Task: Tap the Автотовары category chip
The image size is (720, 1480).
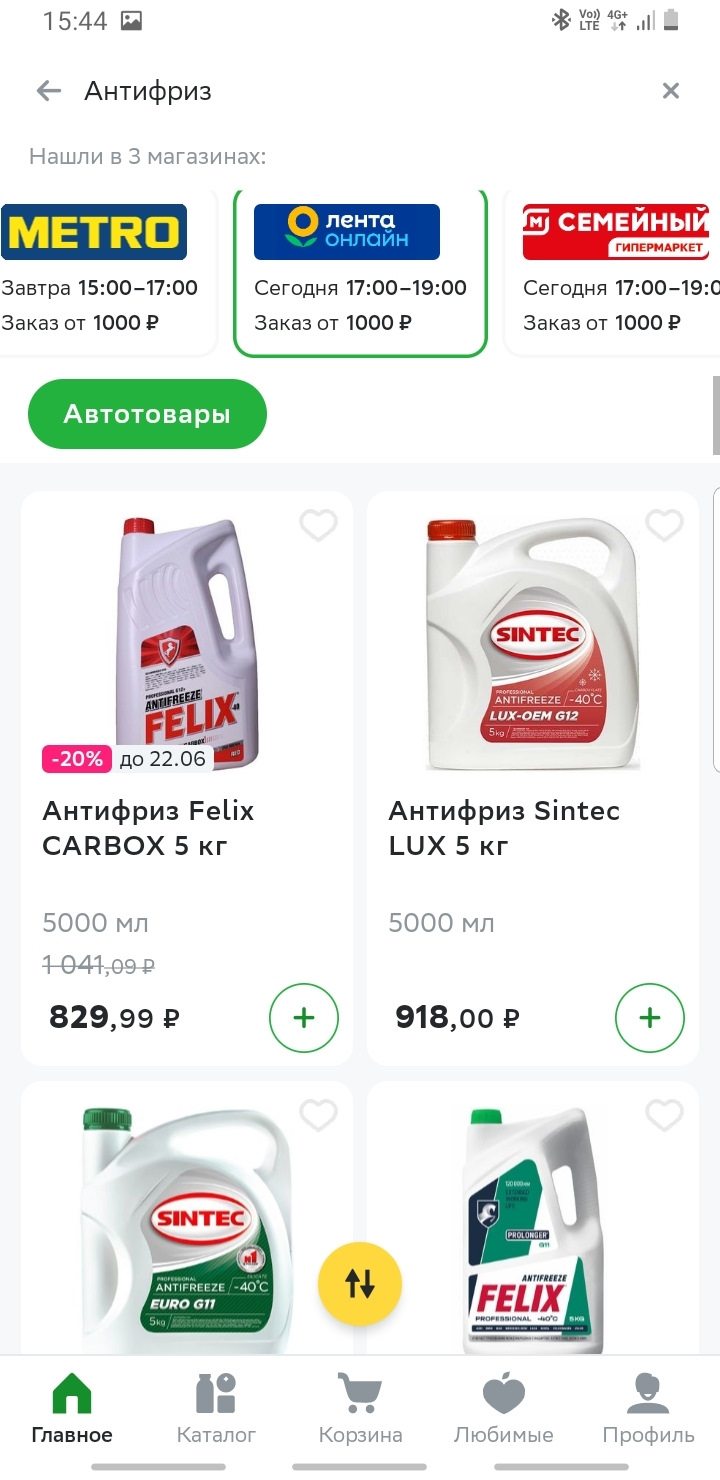Action: [x=147, y=414]
